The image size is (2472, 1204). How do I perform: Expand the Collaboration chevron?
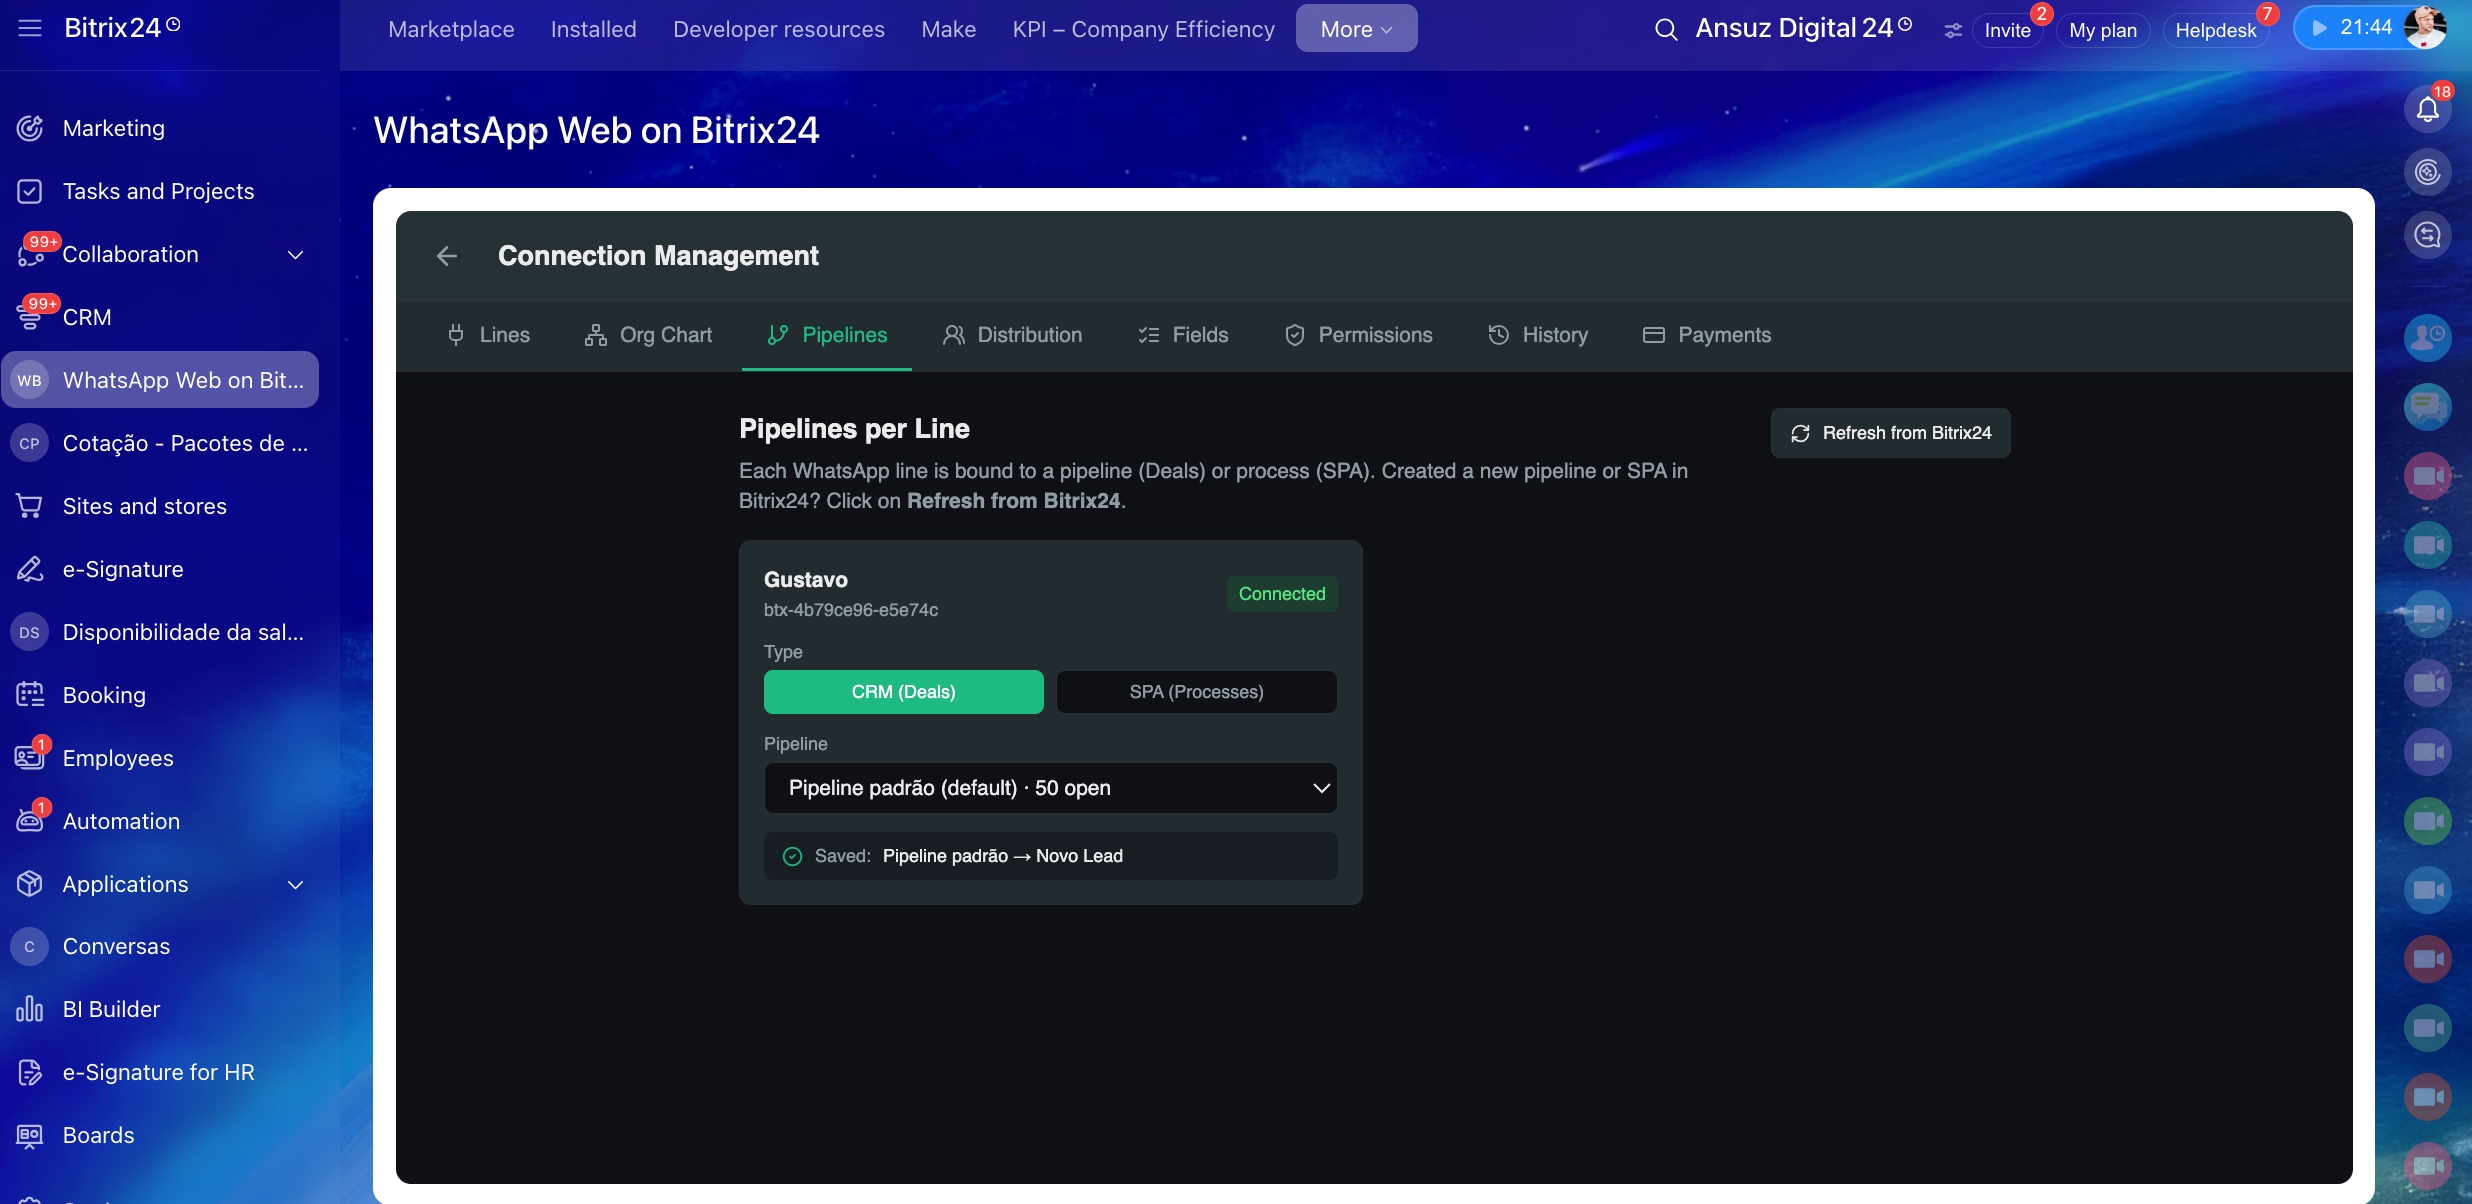click(x=296, y=255)
